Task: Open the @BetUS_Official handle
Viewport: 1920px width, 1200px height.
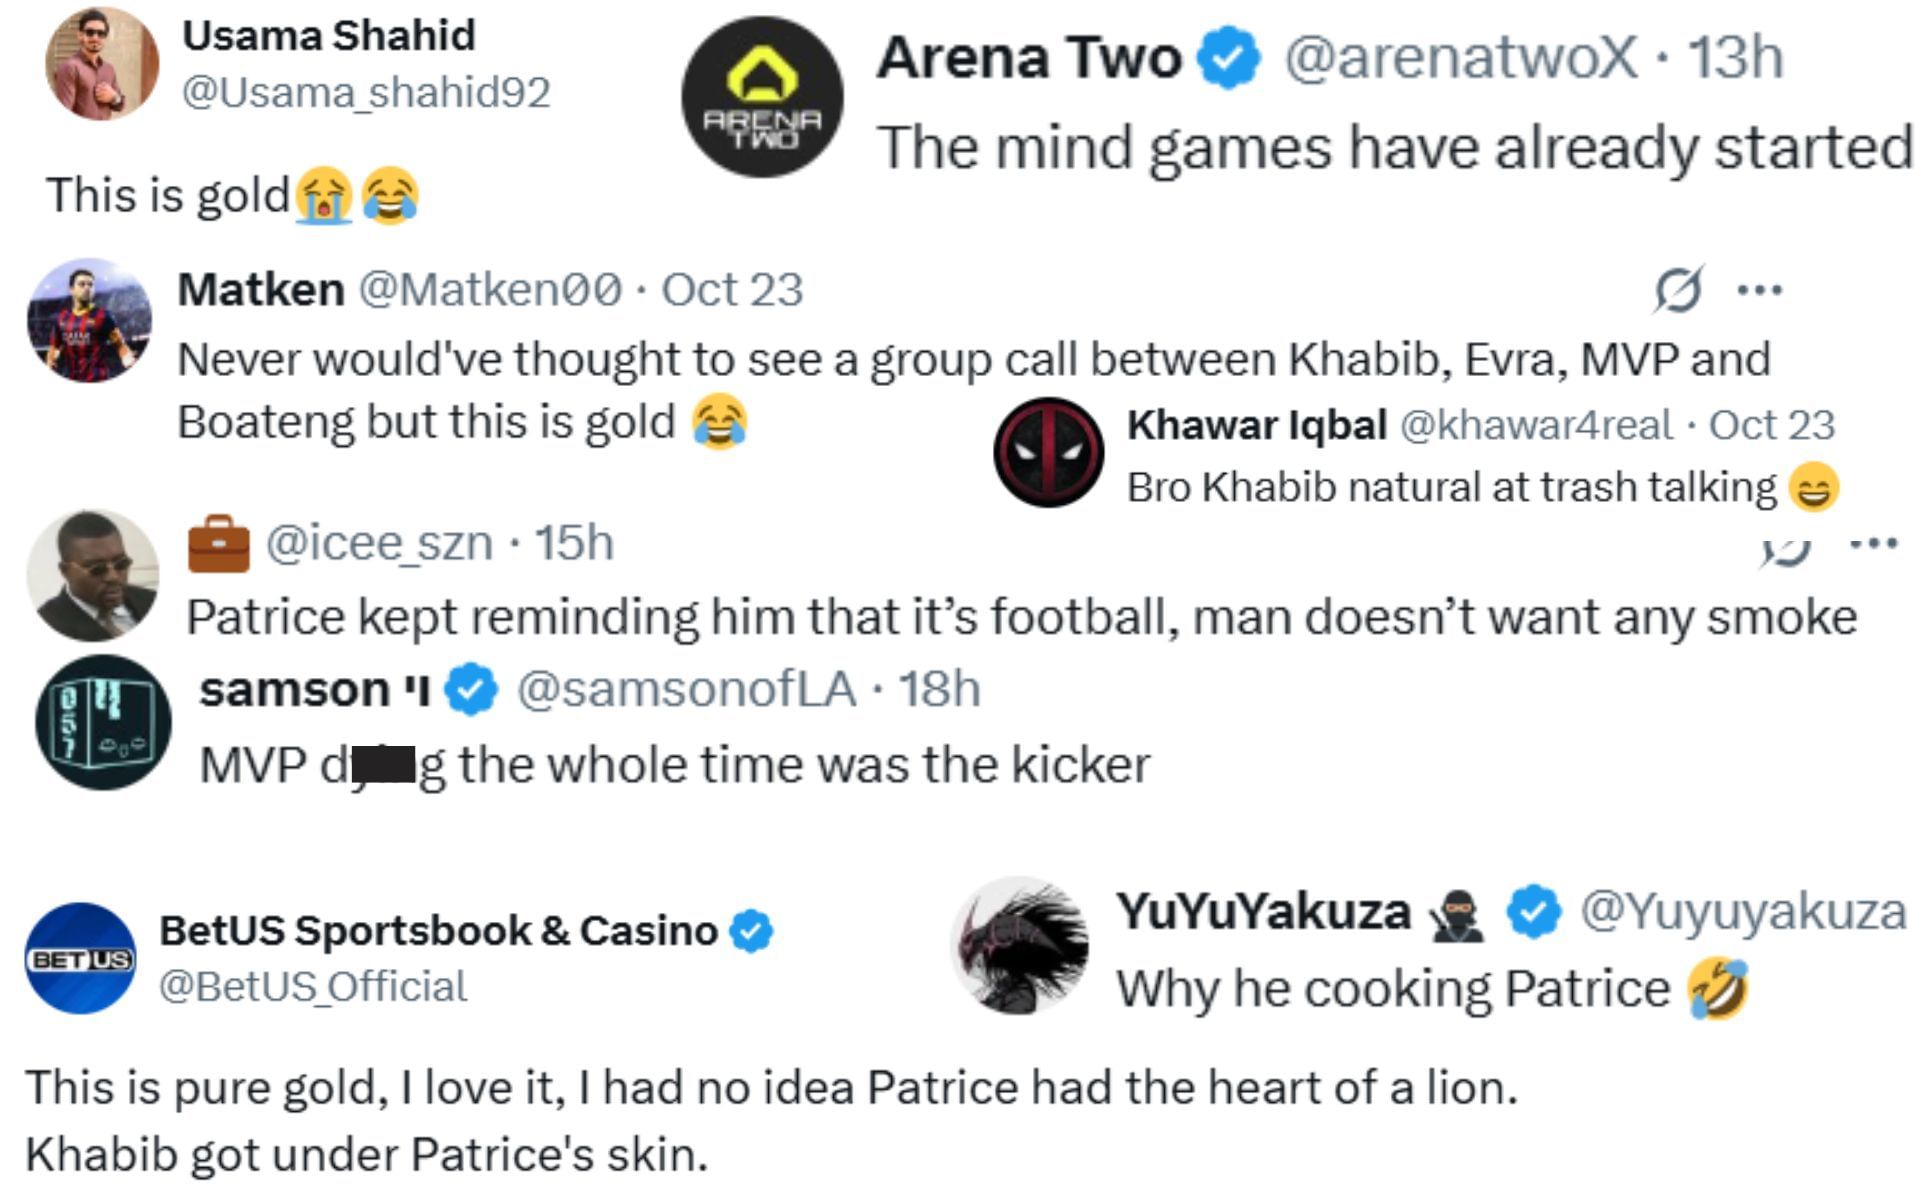Action: 313,987
